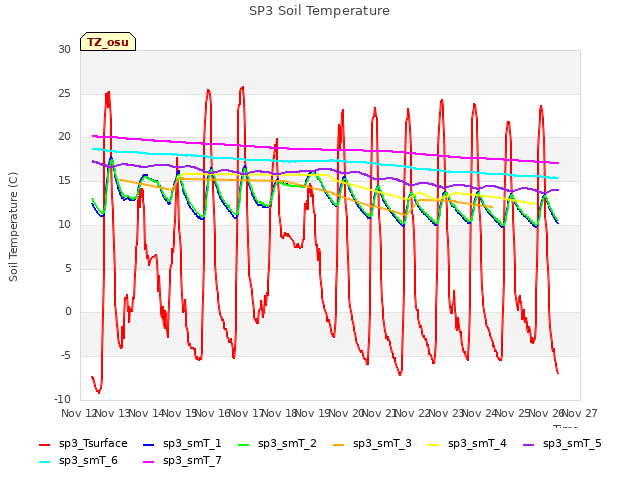Screen dimensions: 640x480
Task: Click the orange sp3_smT_3 legend swatch
Action: [339, 444]
